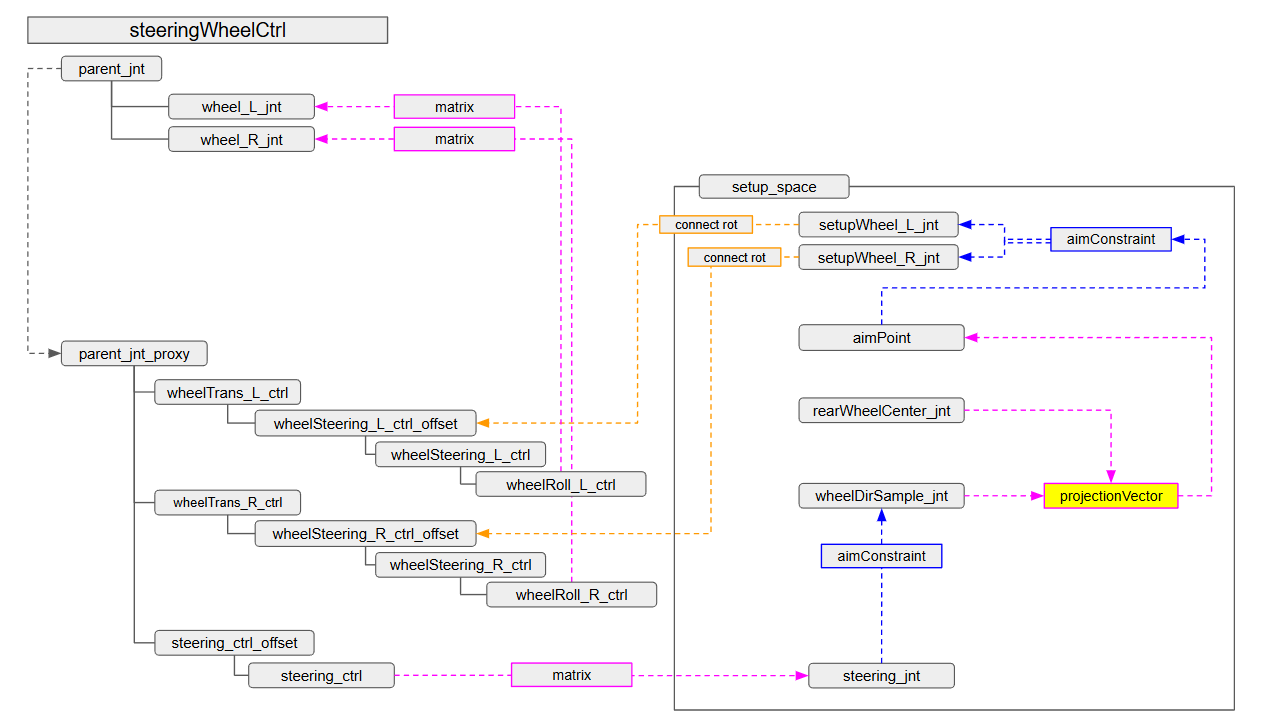
Task: Click the matrix node feeding wheel_L_jnt
Action: (454, 107)
